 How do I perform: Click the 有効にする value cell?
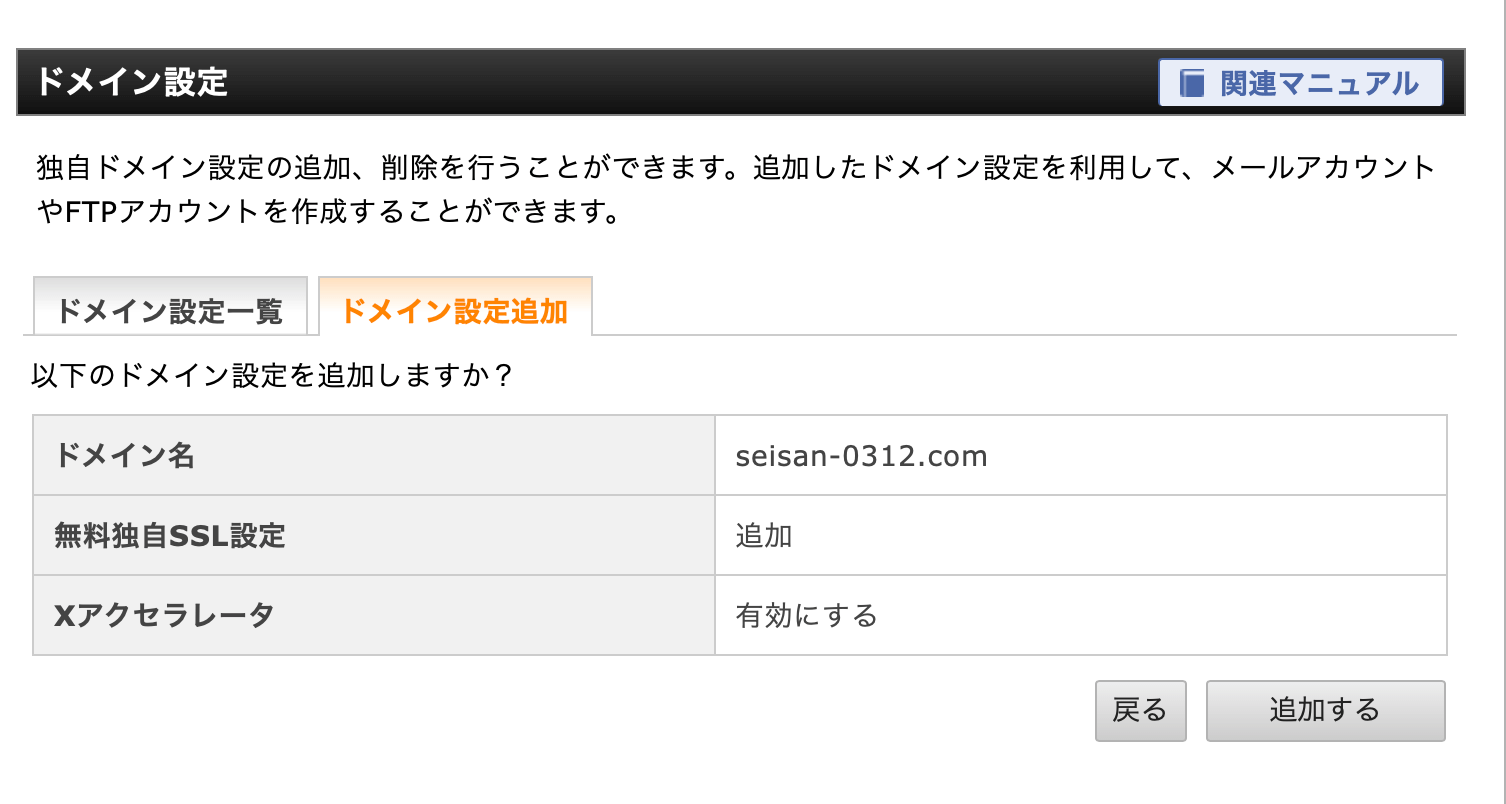pyautogui.click(x=806, y=616)
